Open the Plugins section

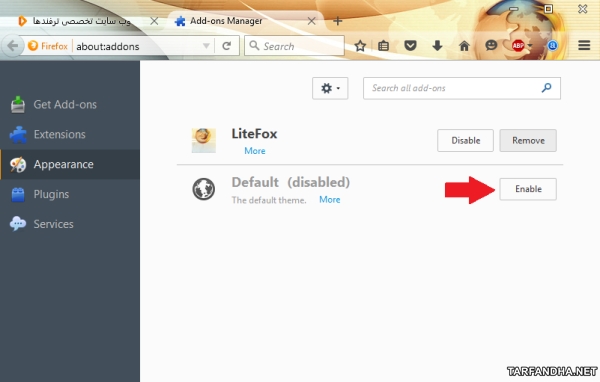(x=70, y=194)
